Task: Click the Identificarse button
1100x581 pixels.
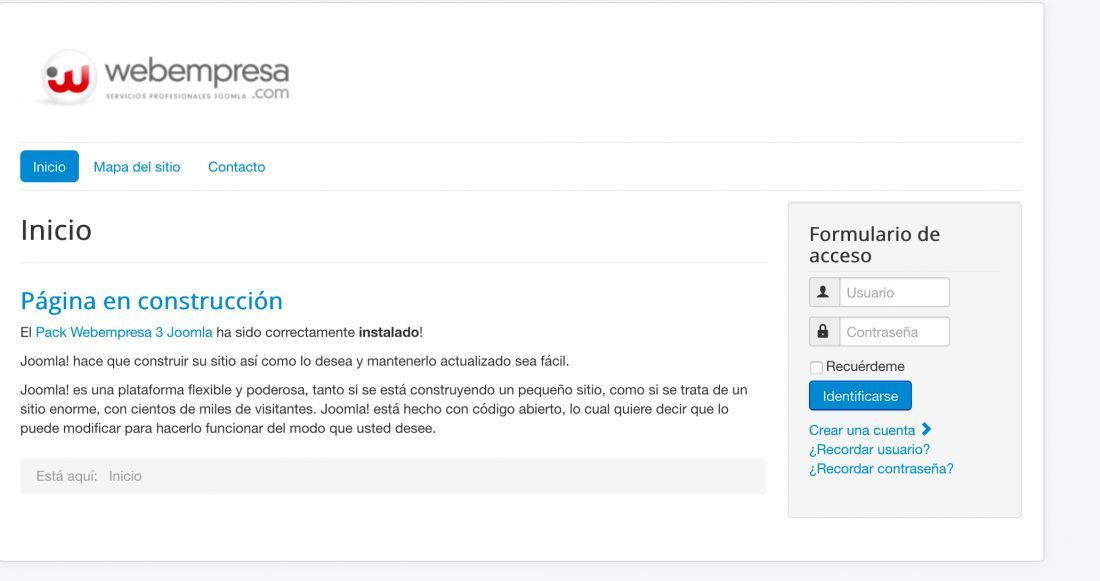Action: click(860, 396)
